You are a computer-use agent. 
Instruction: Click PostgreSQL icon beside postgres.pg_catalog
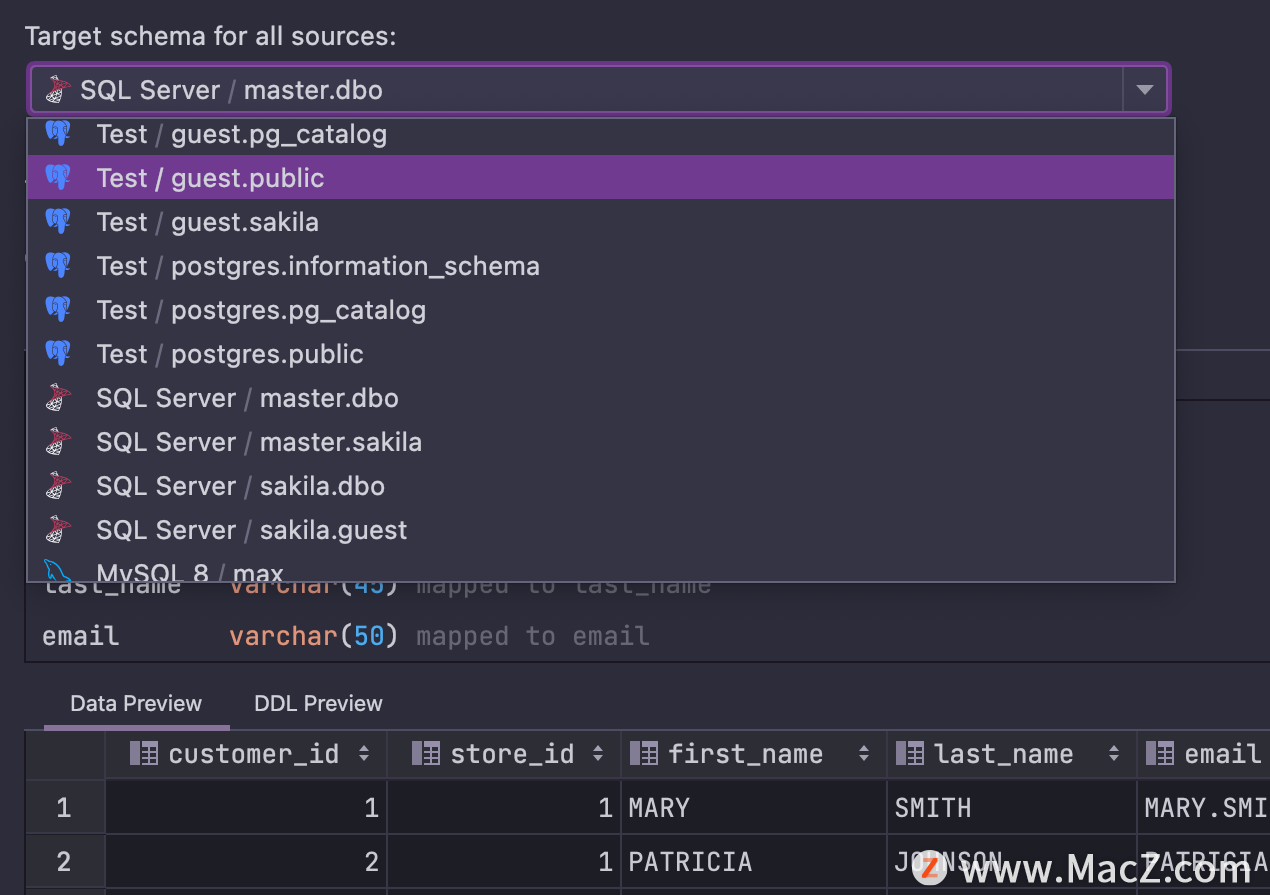(x=58, y=310)
